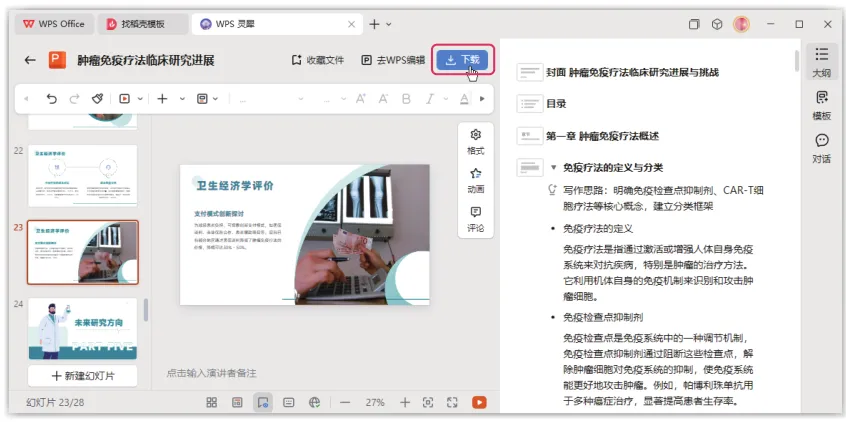The image size is (846, 422).
Task: Open the 动画 animation panel
Action: click(475, 181)
